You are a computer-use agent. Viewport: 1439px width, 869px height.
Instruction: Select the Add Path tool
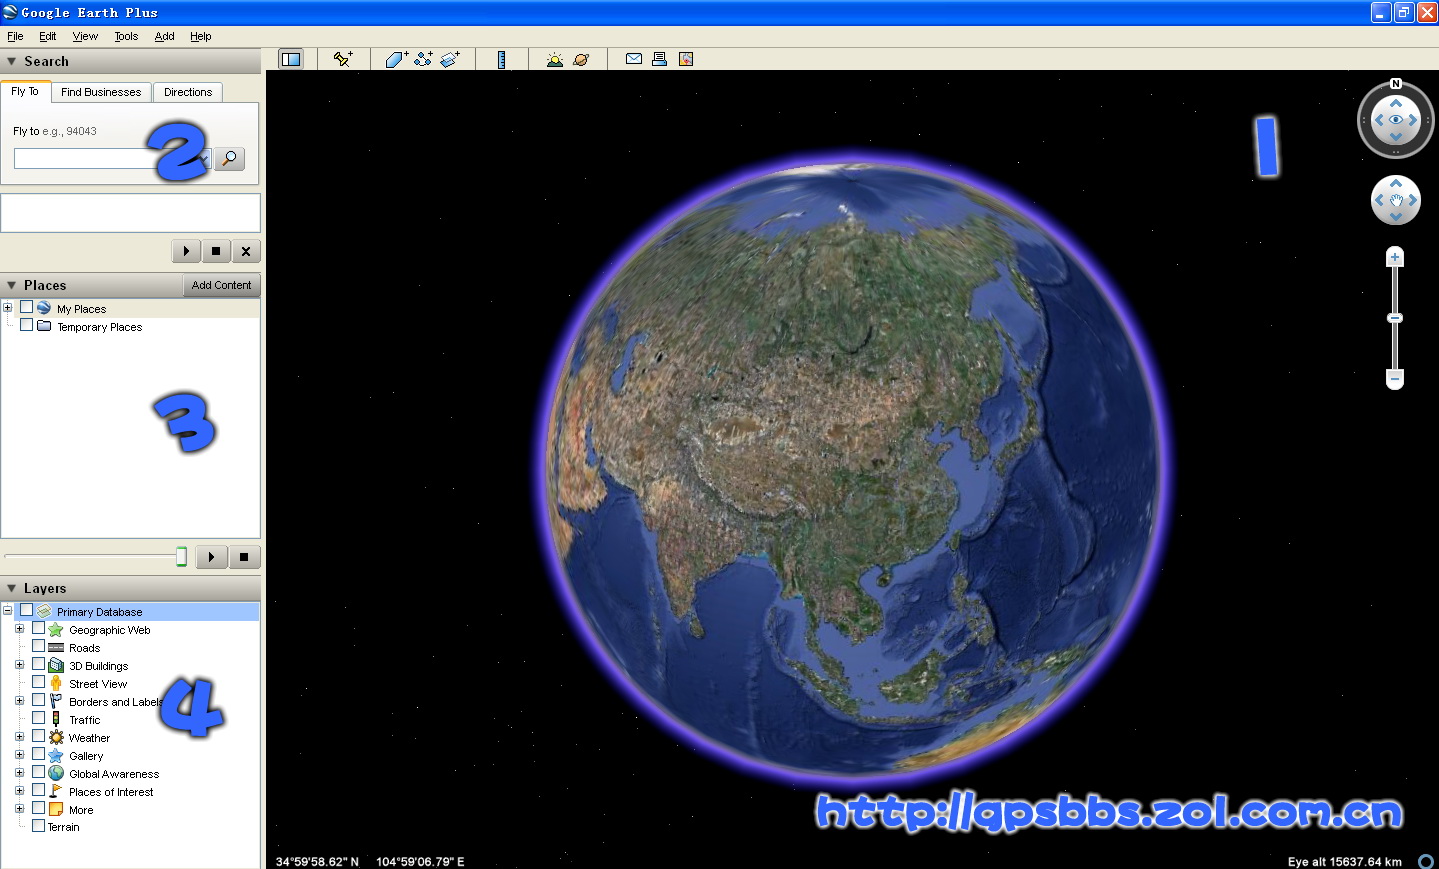423,59
